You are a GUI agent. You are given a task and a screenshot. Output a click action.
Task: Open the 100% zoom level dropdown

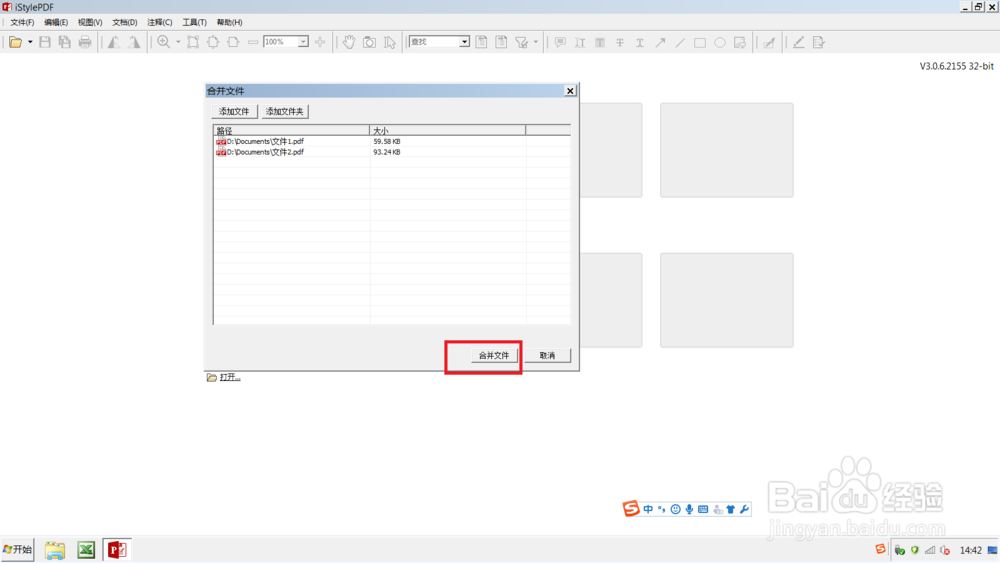click(304, 42)
